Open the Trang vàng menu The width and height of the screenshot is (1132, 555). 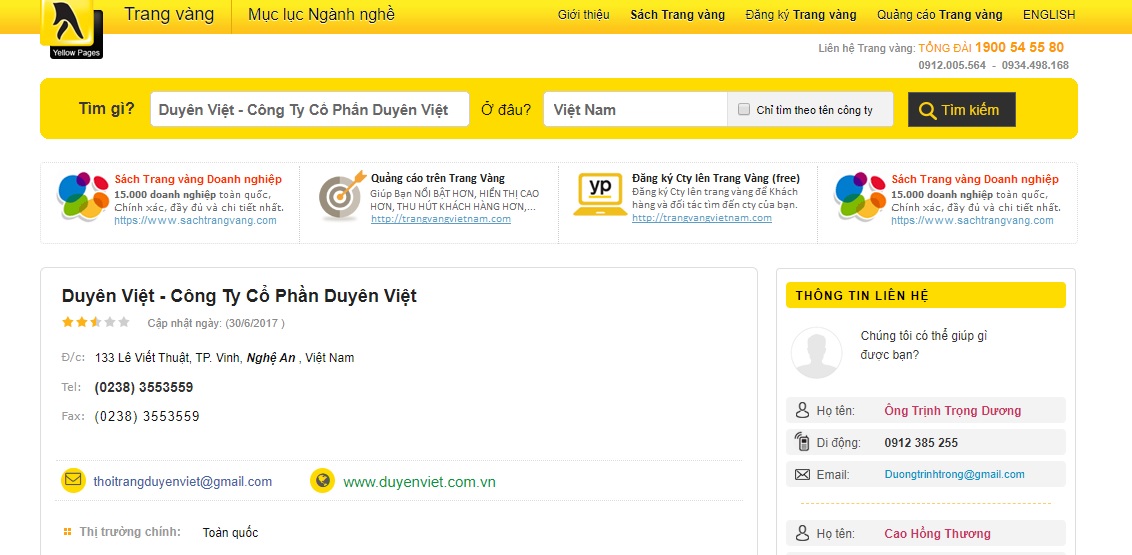pyautogui.click(x=169, y=14)
